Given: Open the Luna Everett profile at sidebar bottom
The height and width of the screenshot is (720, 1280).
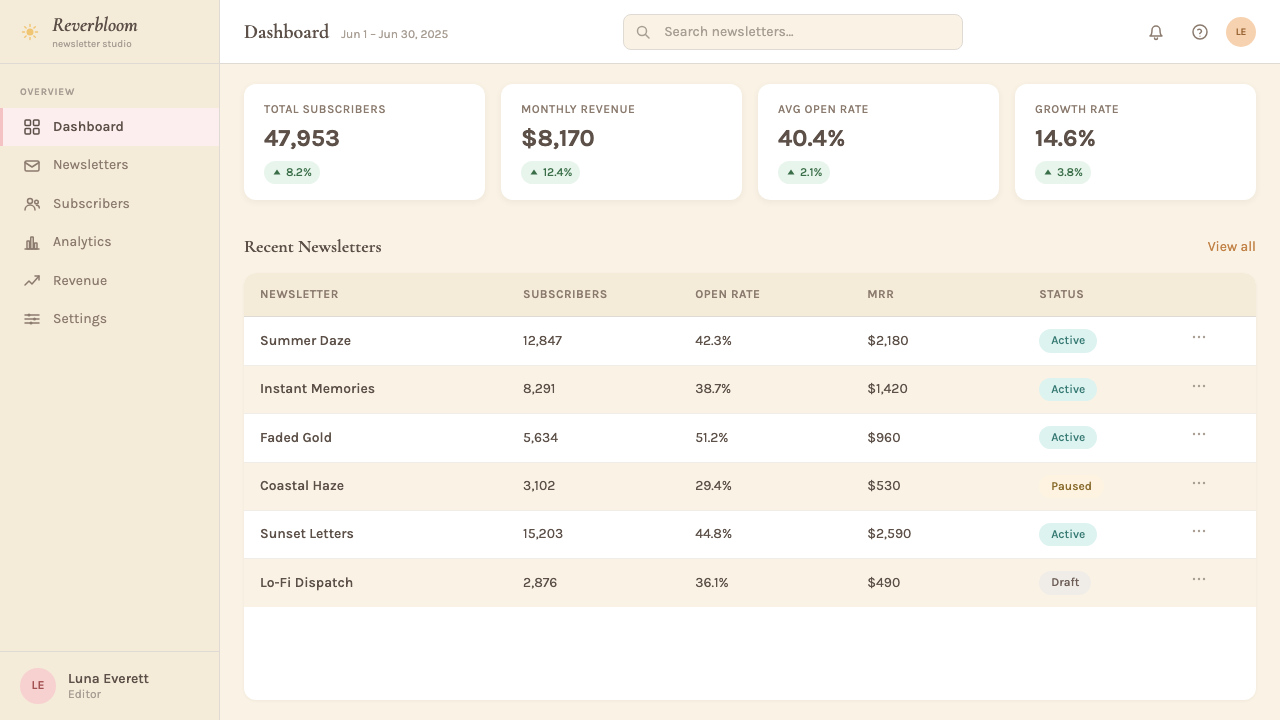Looking at the screenshot, I should click(x=110, y=686).
